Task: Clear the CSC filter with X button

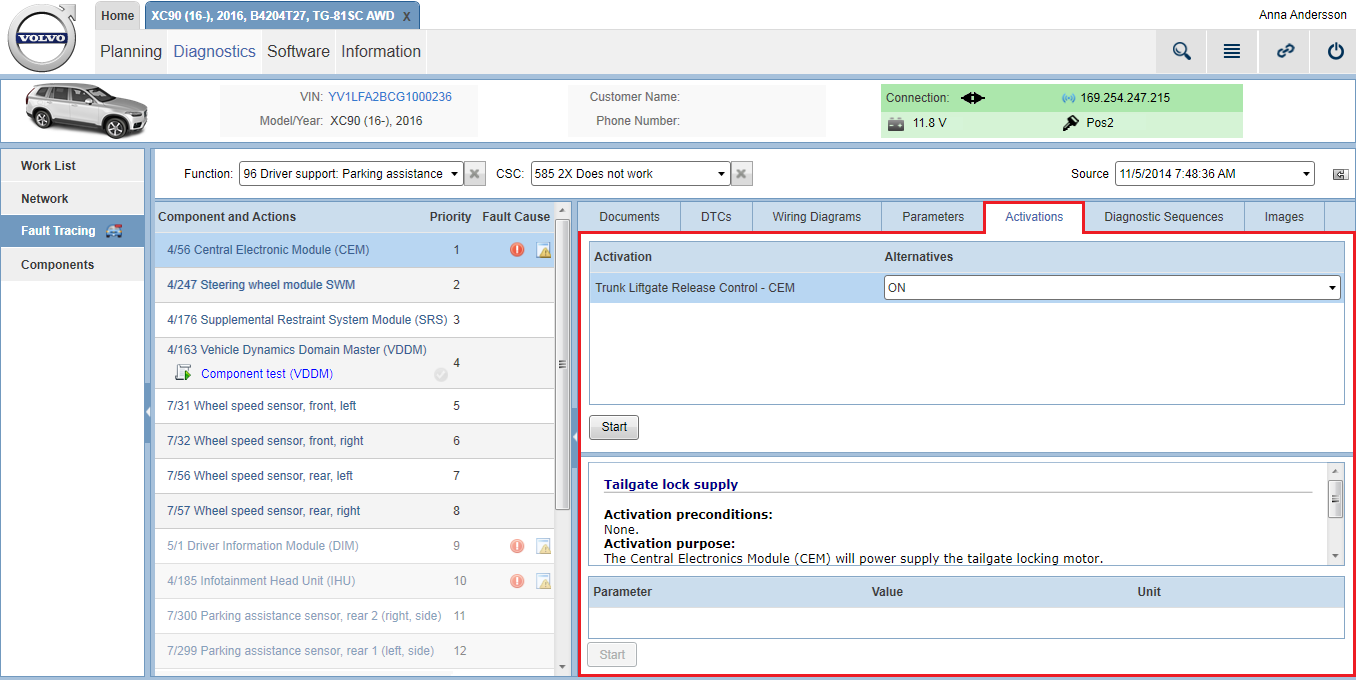Action: [742, 174]
